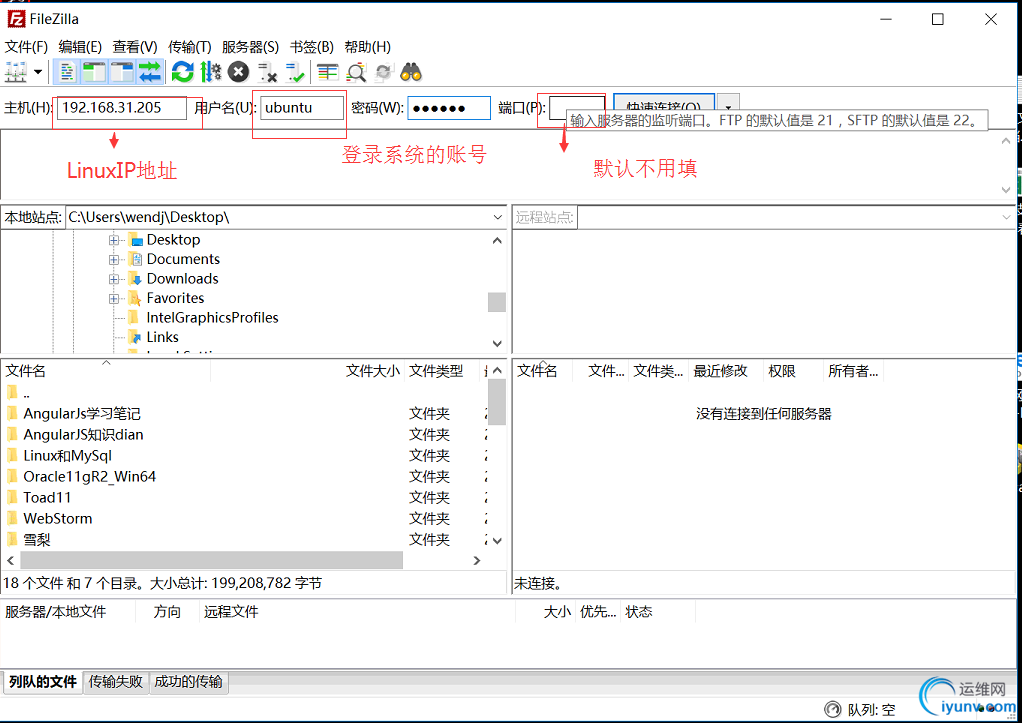Image resolution: width=1022 pixels, height=723 pixels.
Task: Select Documents folder in local tree
Action: (x=183, y=259)
